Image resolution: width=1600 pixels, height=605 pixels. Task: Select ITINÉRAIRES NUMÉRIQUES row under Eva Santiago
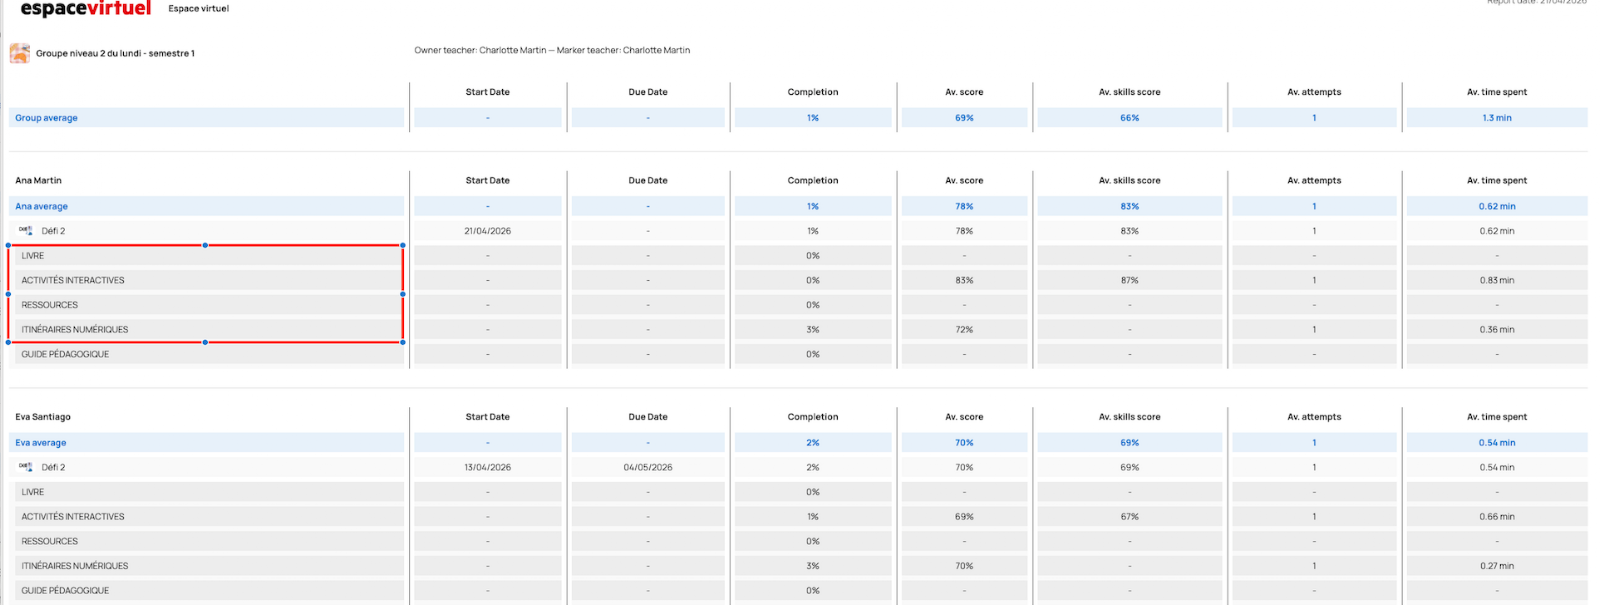click(75, 566)
